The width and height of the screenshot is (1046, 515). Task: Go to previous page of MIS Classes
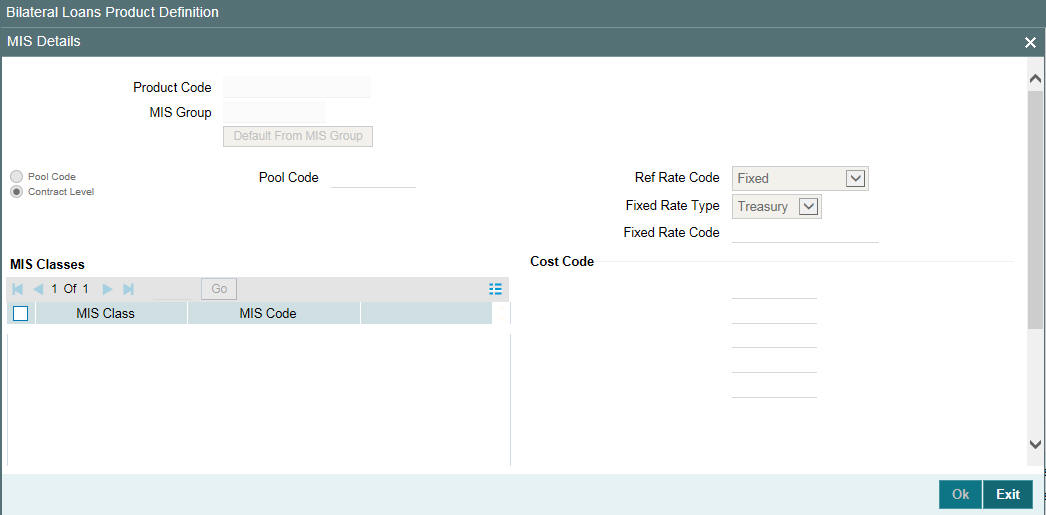39,289
